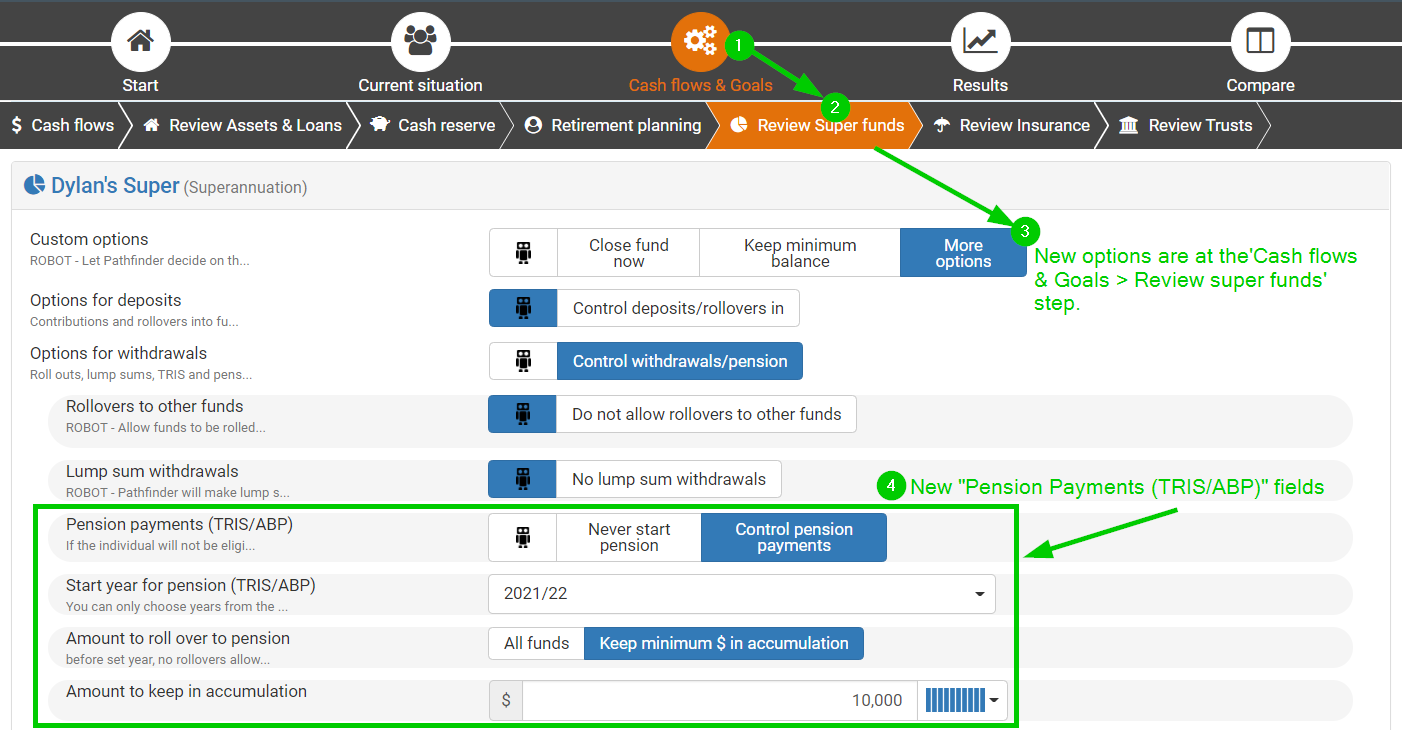1402x730 pixels.
Task: Click the Amount to keep in accumulation field
Action: [718, 700]
